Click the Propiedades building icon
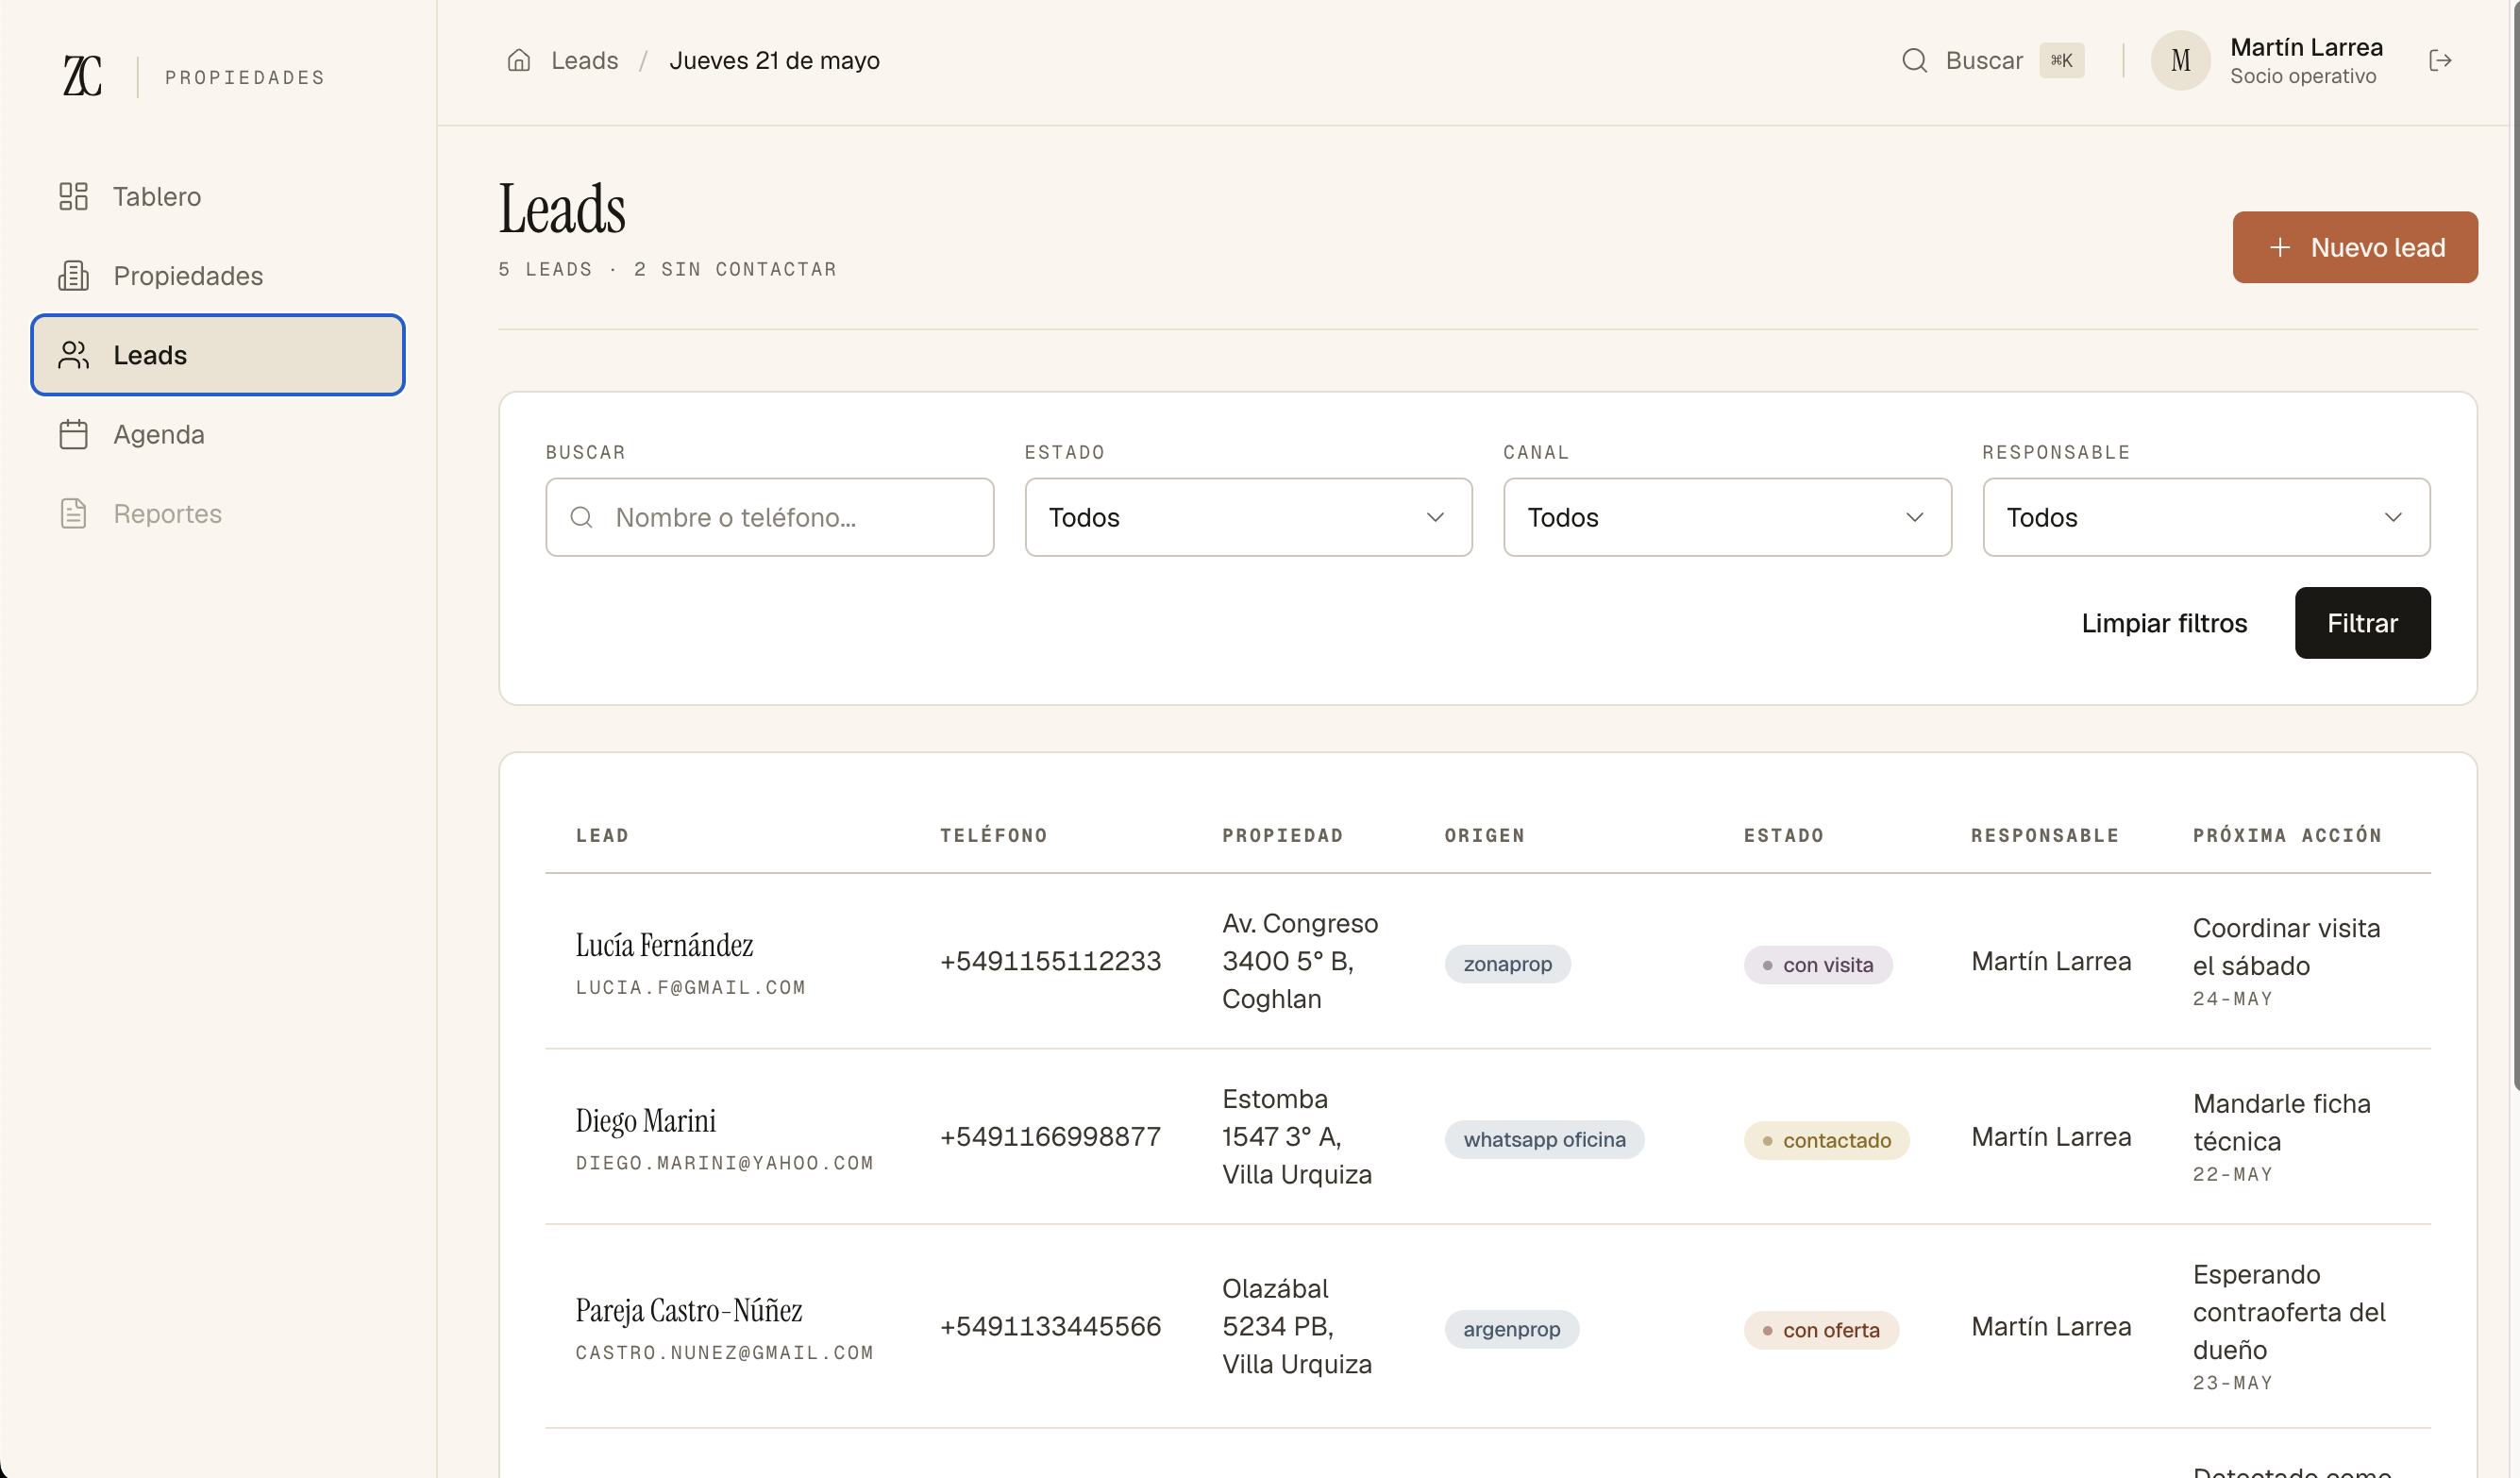This screenshot has height=1478, width=2520. tap(73, 275)
